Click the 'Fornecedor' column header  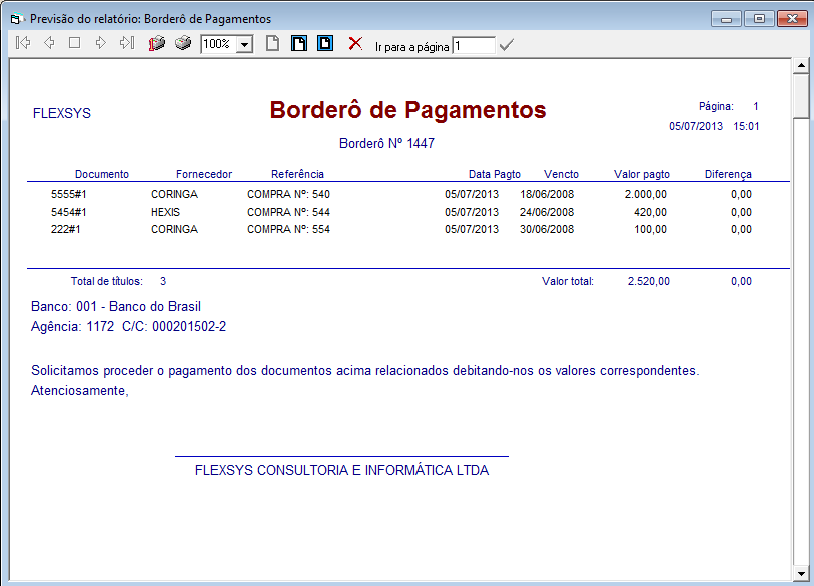click(204, 174)
